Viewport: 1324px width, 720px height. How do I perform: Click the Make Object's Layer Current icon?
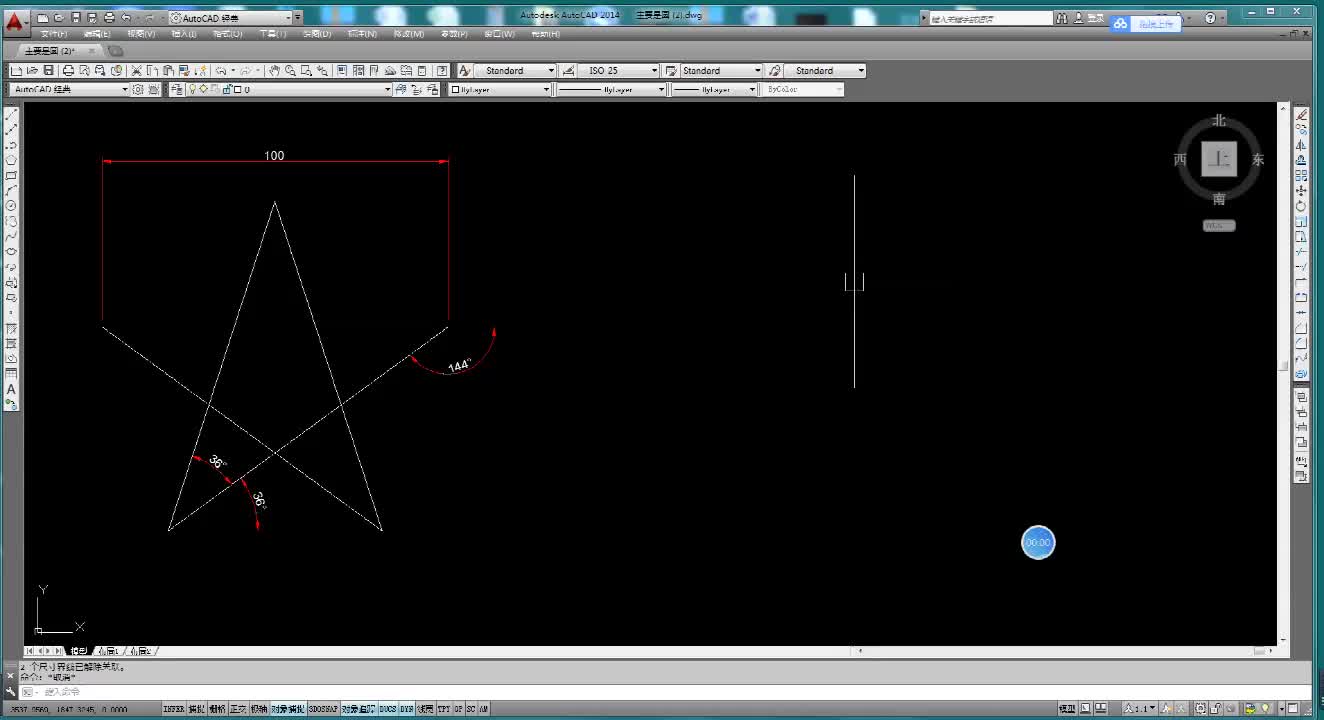pos(400,89)
